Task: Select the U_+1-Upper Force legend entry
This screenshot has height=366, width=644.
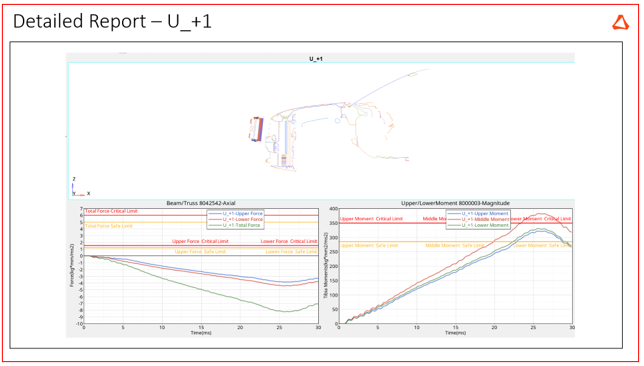Action: pyautogui.click(x=242, y=214)
